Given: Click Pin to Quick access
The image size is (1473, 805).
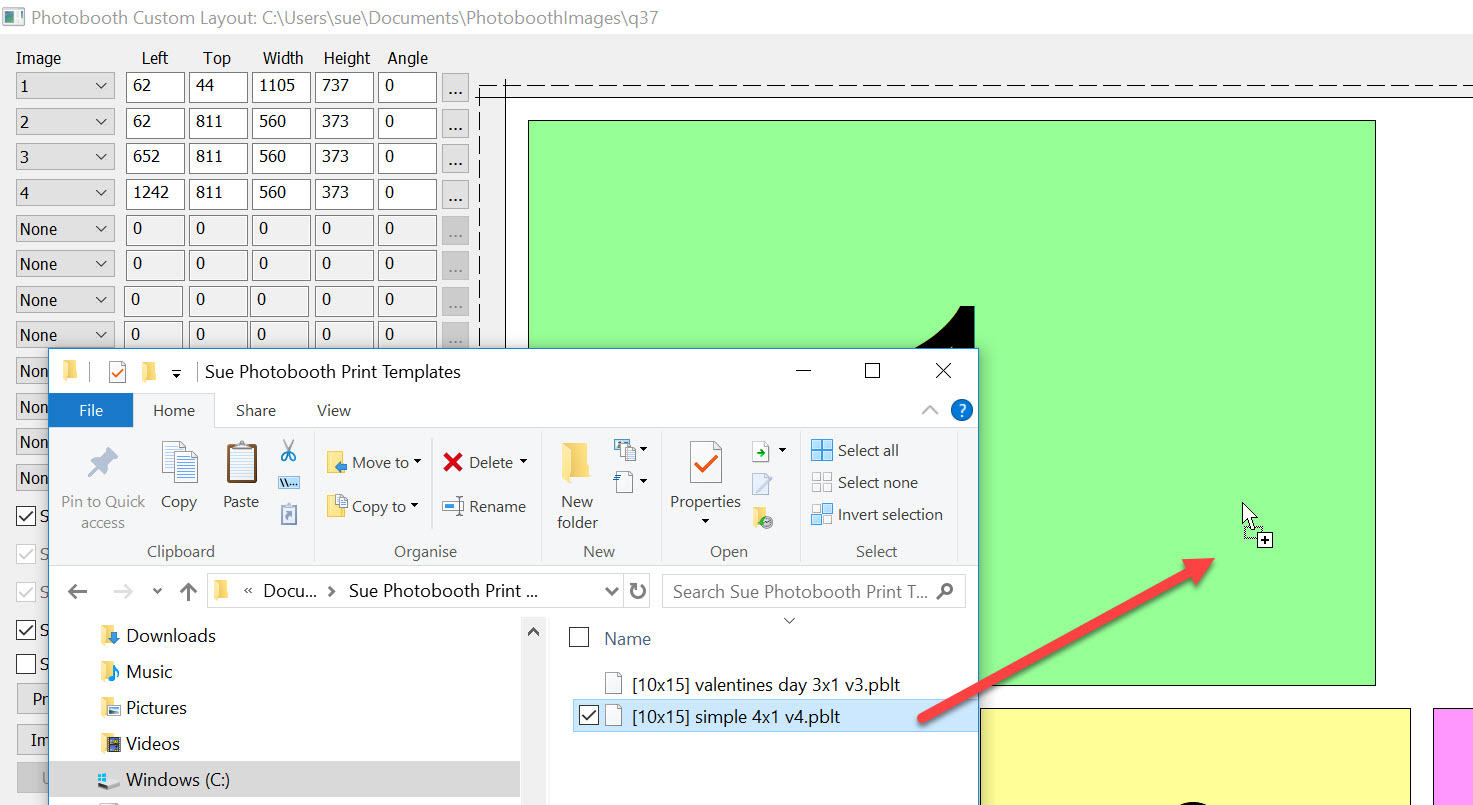Looking at the screenshot, I should pyautogui.click(x=103, y=488).
